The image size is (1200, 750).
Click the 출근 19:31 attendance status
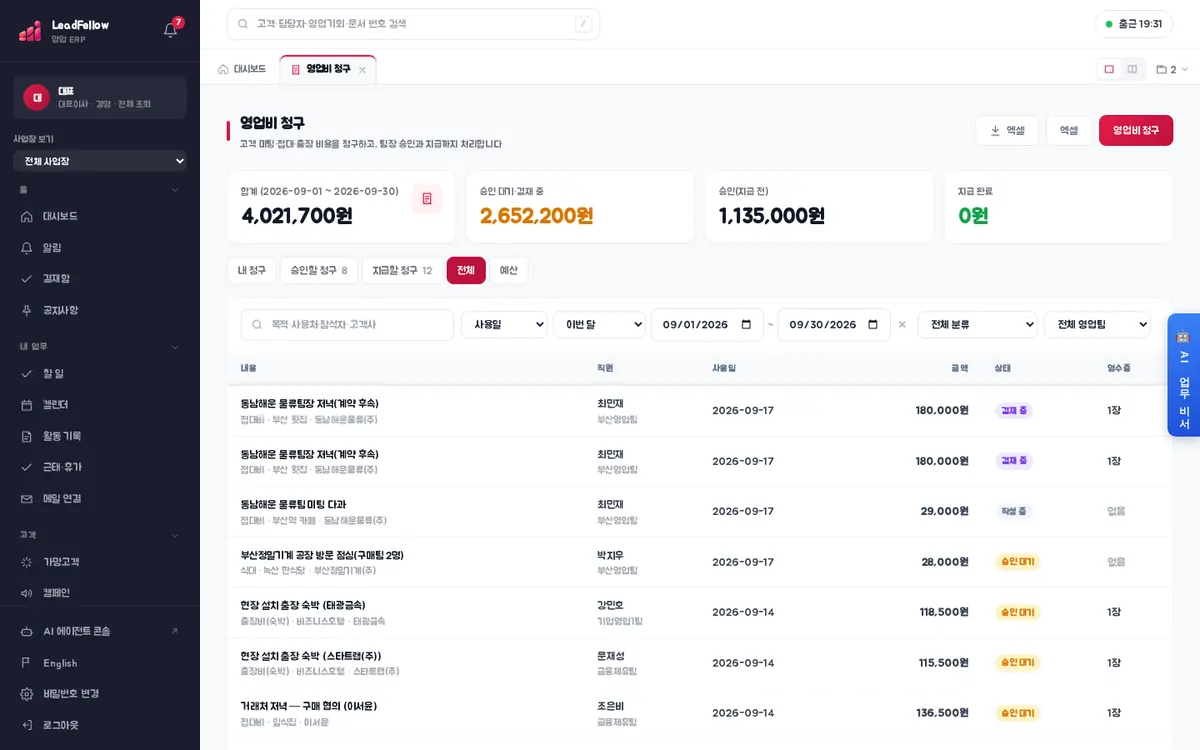[1134, 24]
